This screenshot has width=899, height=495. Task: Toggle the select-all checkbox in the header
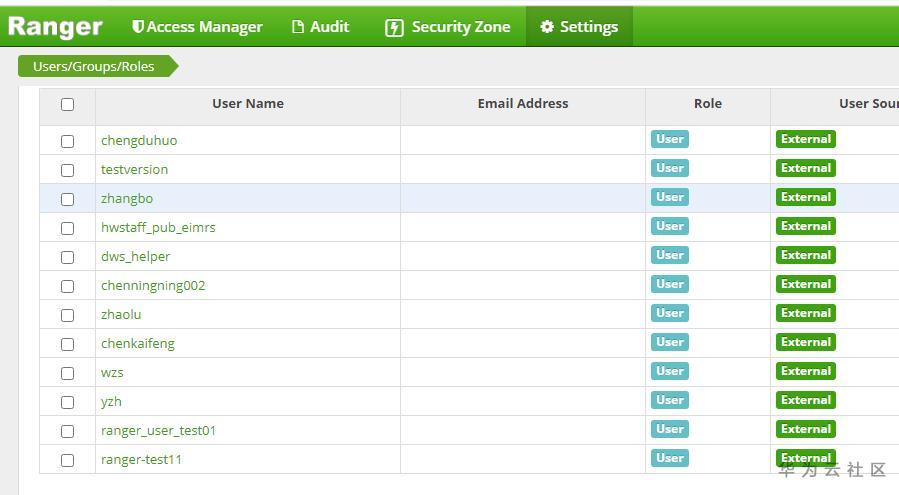click(x=67, y=104)
